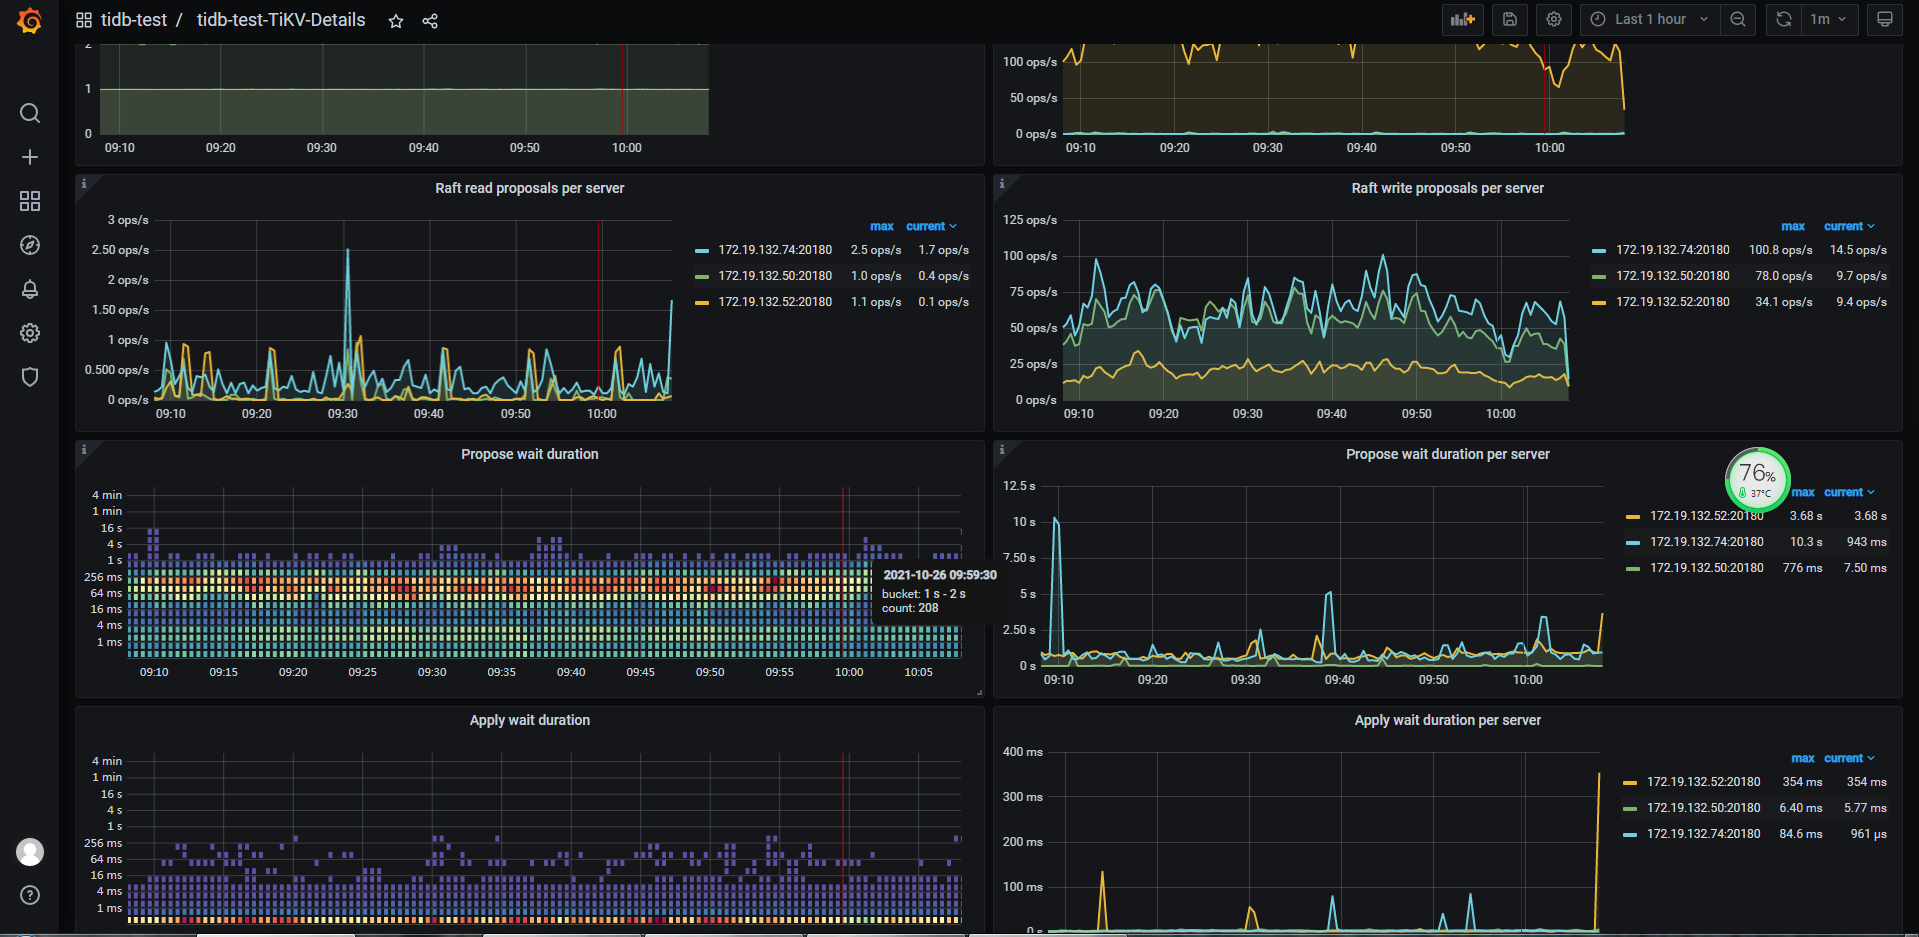Image resolution: width=1919 pixels, height=937 pixels.
Task: Toggle 172.19.132.50:20180 series in Apply wait duration legend
Action: (x=1703, y=808)
